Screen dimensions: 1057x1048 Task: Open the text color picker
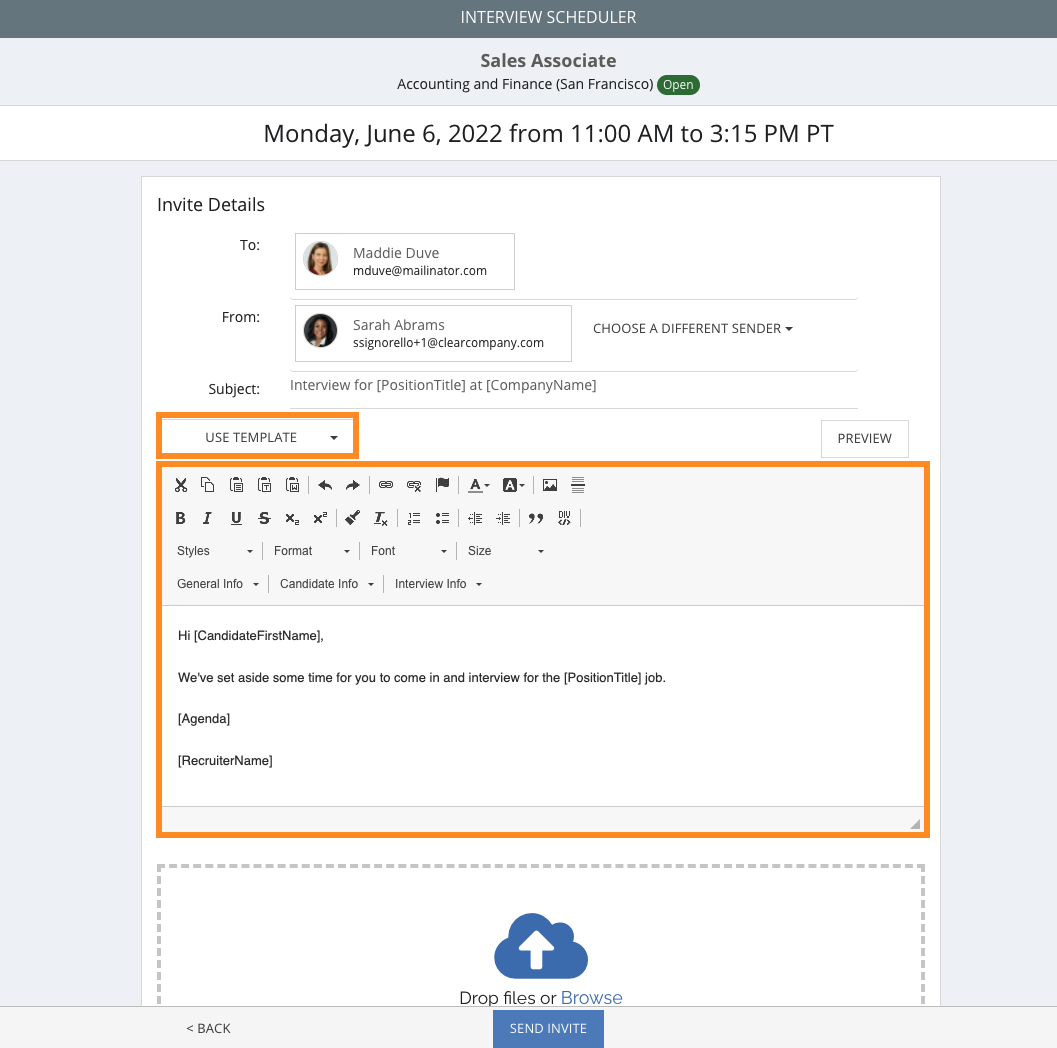[x=479, y=485]
